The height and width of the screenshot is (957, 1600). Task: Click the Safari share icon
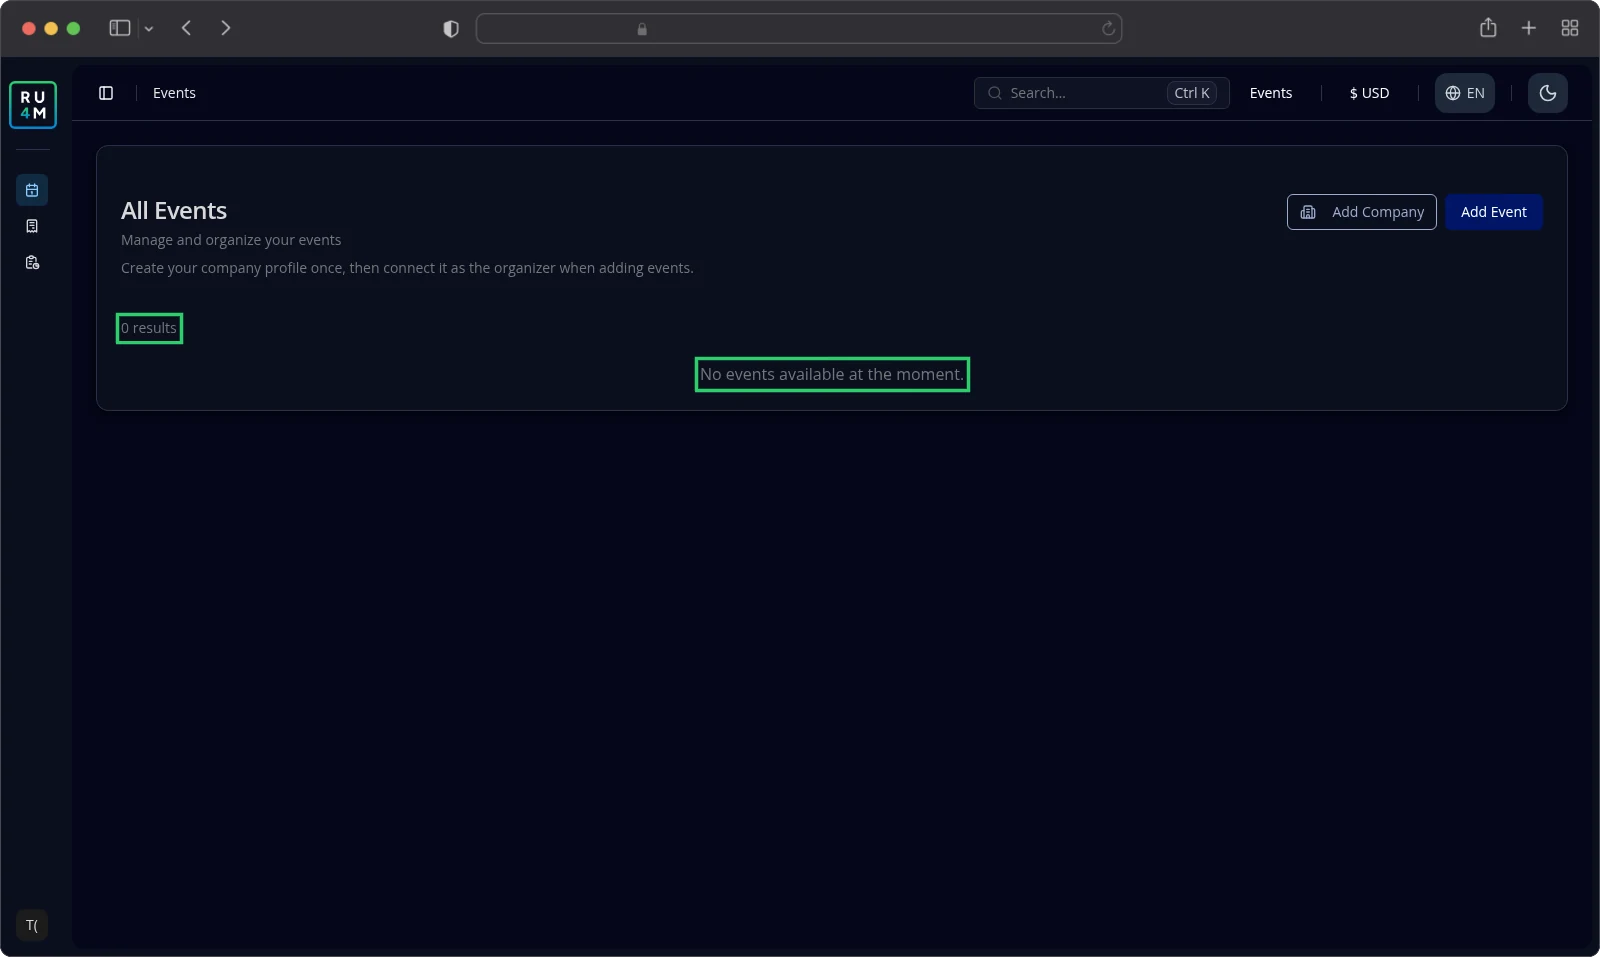[x=1488, y=28]
